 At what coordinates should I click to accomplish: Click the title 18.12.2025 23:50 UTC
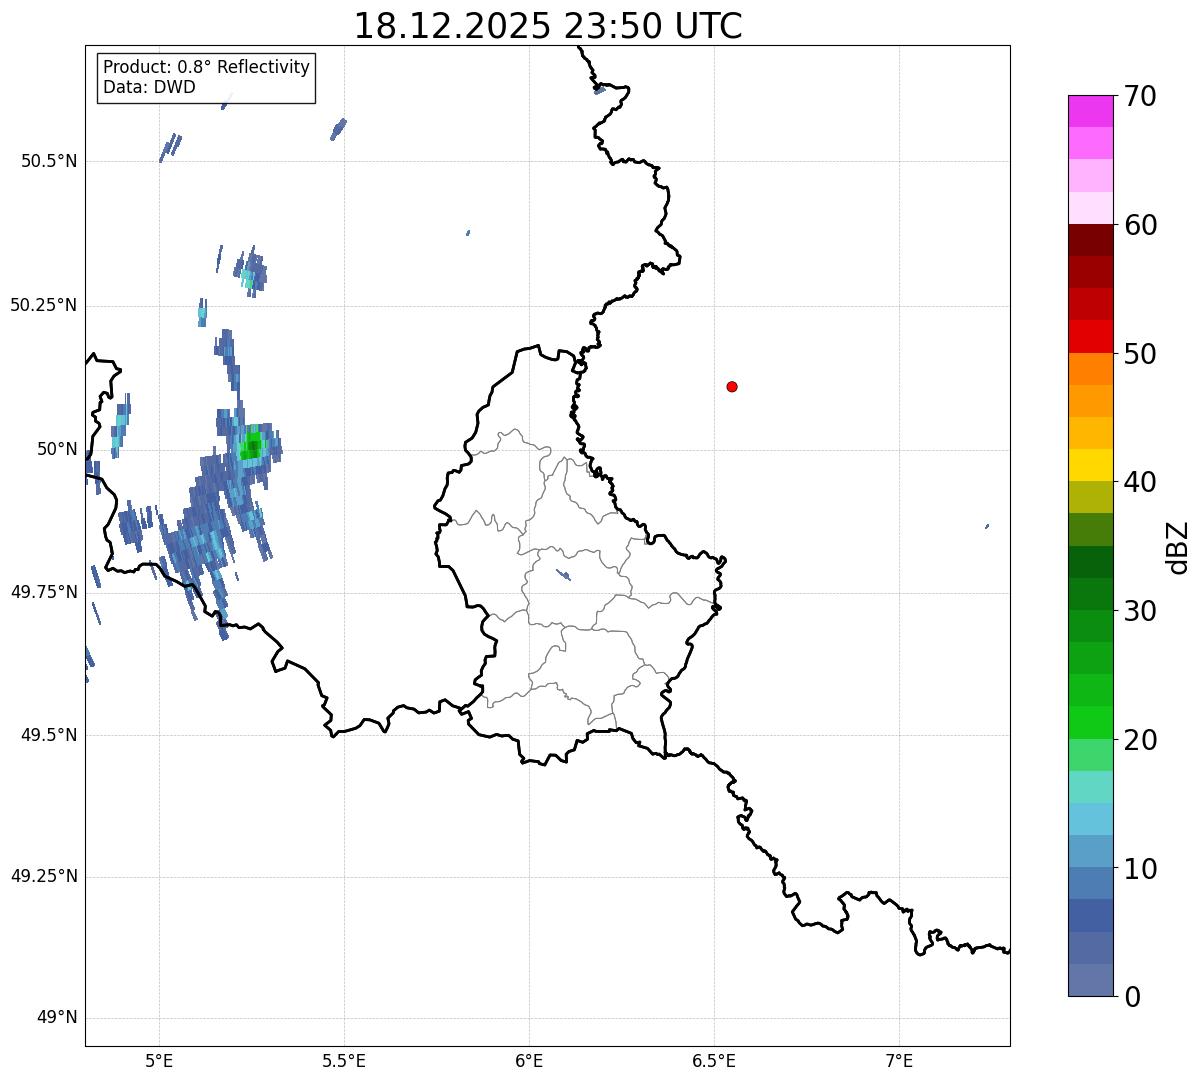click(x=548, y=25)
